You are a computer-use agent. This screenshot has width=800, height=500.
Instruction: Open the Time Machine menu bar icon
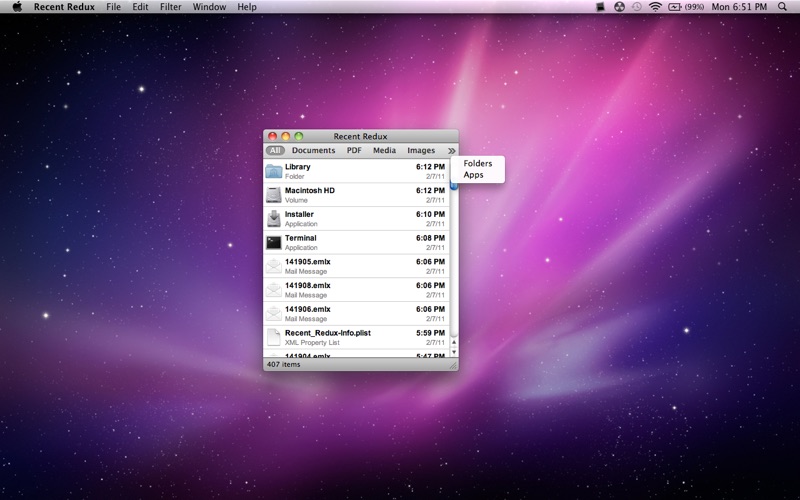(x=637, y=7)
